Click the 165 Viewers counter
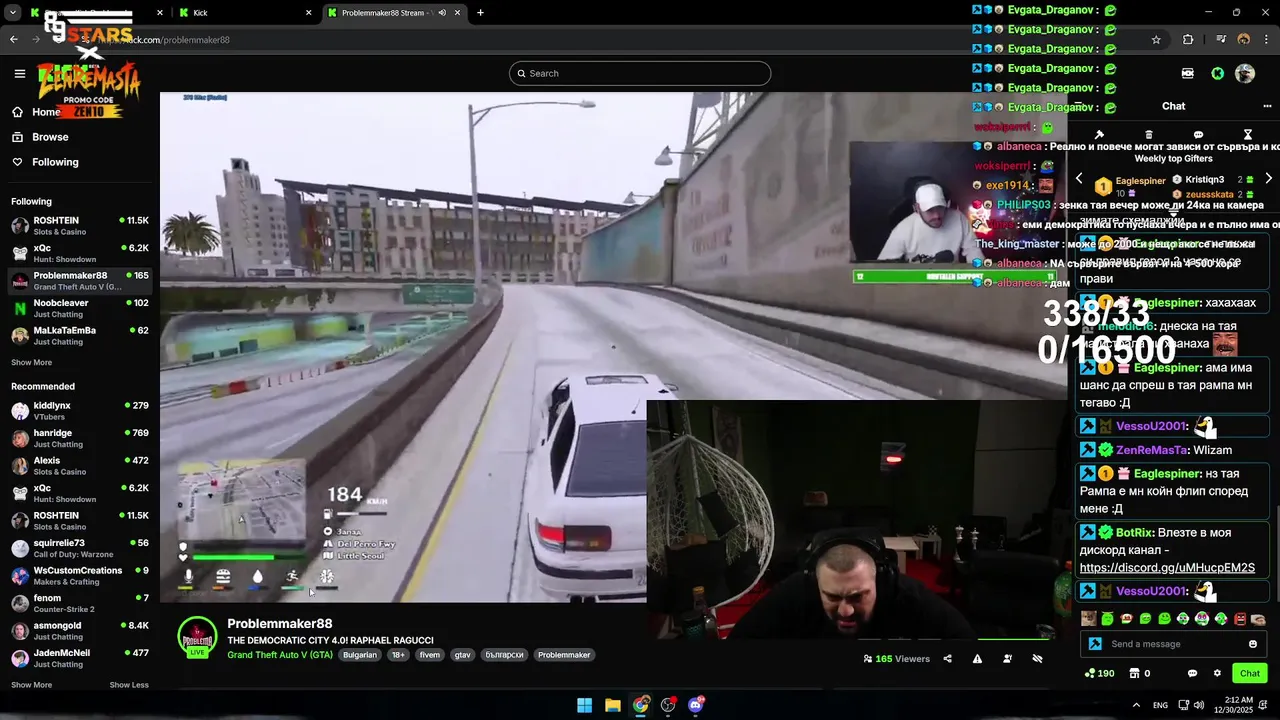The image size is (1280, 720). click(x=897, y=659)
